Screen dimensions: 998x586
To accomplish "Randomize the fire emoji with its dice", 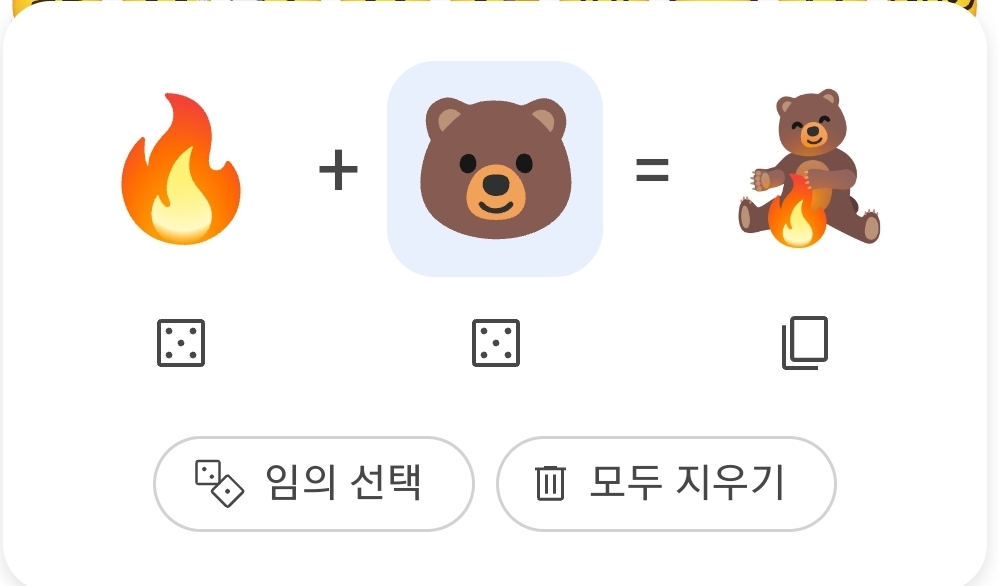I will point(181,343).
